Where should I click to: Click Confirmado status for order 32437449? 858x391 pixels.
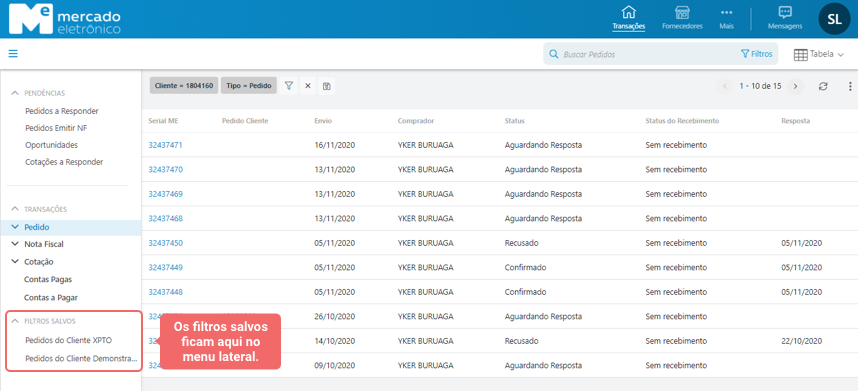pyautogui.click(x=525, y=267)
